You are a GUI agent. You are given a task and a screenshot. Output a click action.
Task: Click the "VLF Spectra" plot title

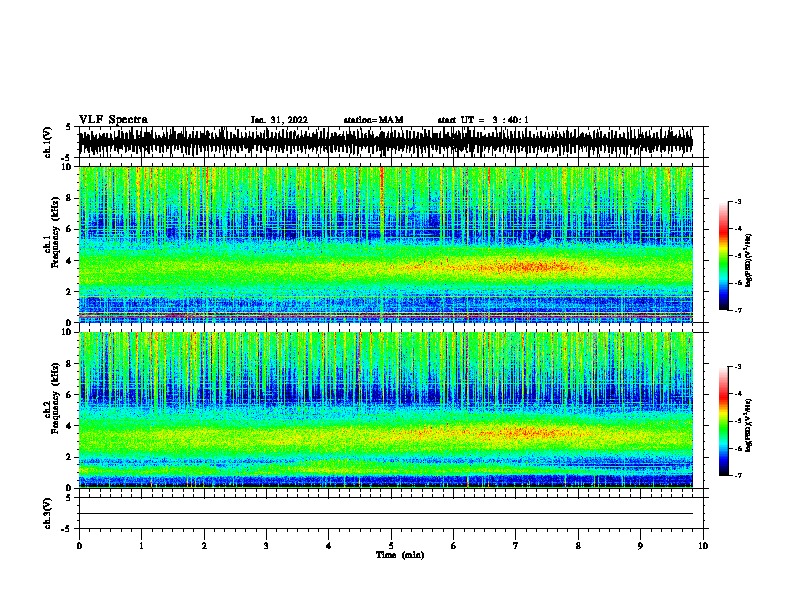coord(113,120)
